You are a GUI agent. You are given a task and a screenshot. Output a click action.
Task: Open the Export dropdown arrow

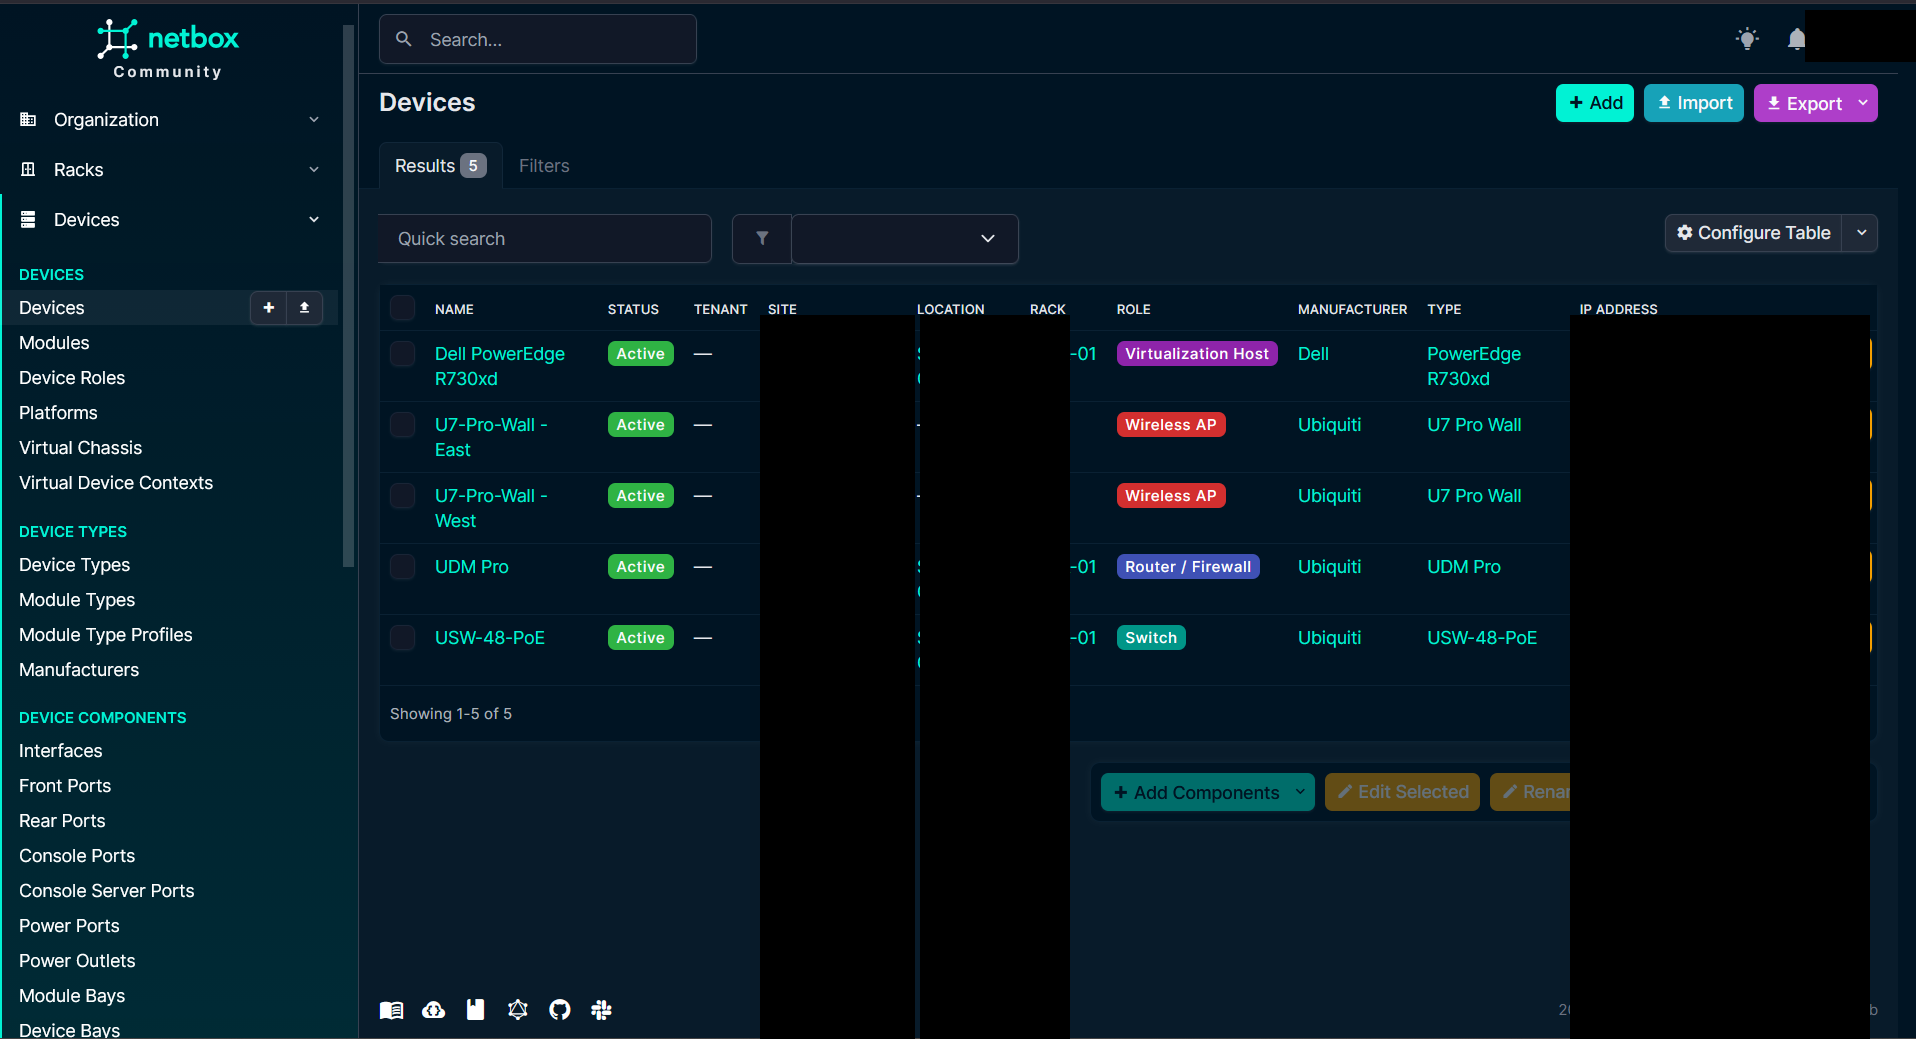pos(1863,103)
